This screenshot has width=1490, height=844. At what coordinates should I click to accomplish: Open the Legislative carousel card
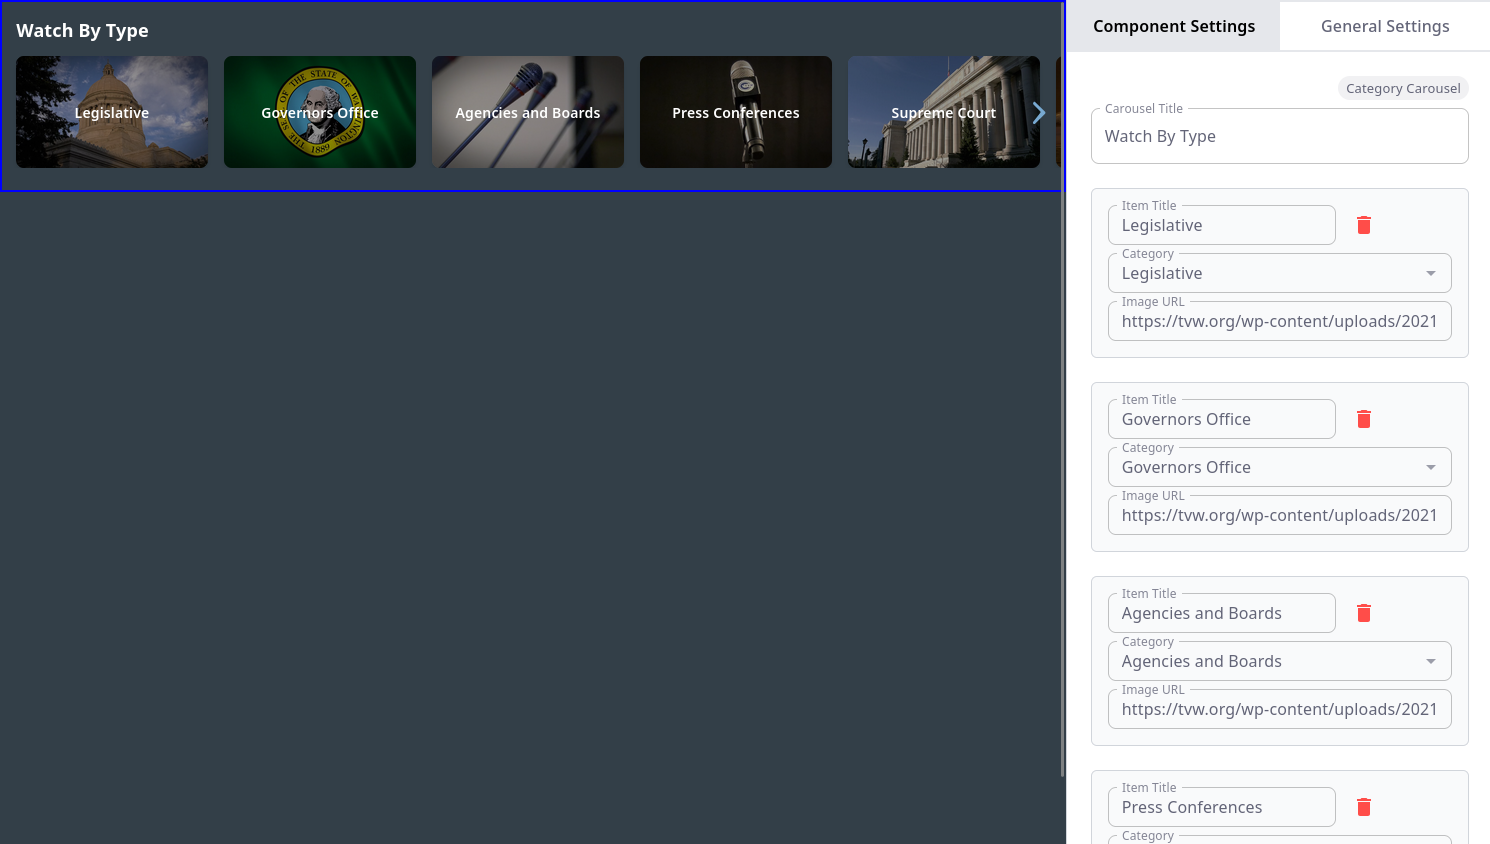112,112
